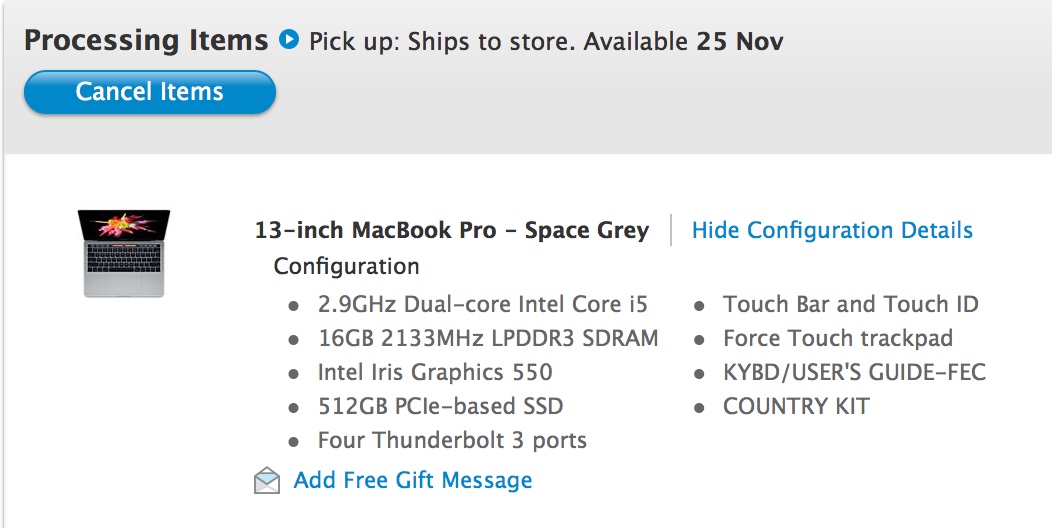Select the Processing Items heading
Viewport: 1052px width, 528px height.
point(146,40)
